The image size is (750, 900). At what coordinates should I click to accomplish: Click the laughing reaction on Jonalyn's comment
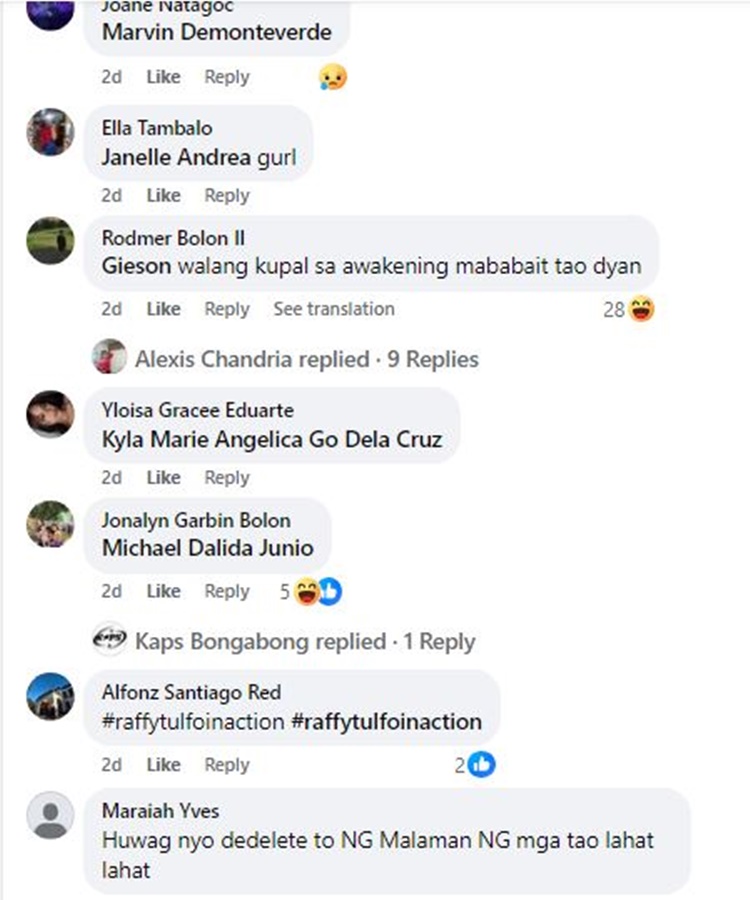click(306, 592)
